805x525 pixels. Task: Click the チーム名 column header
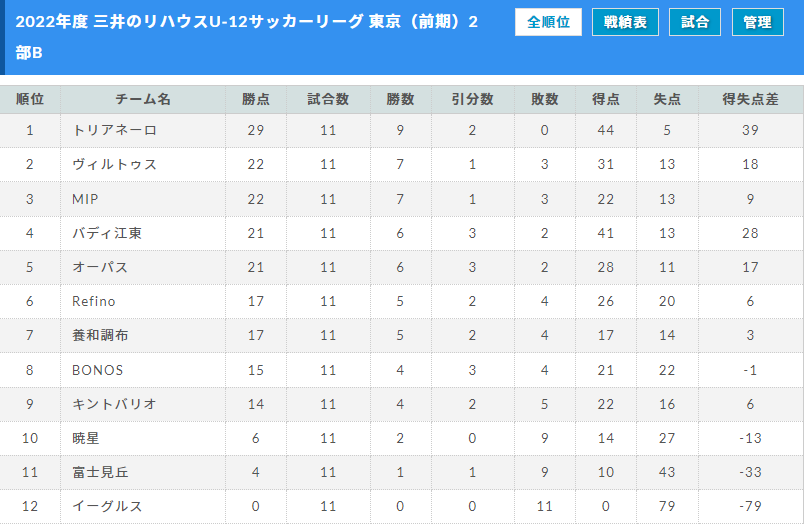[x=143, y=99]
